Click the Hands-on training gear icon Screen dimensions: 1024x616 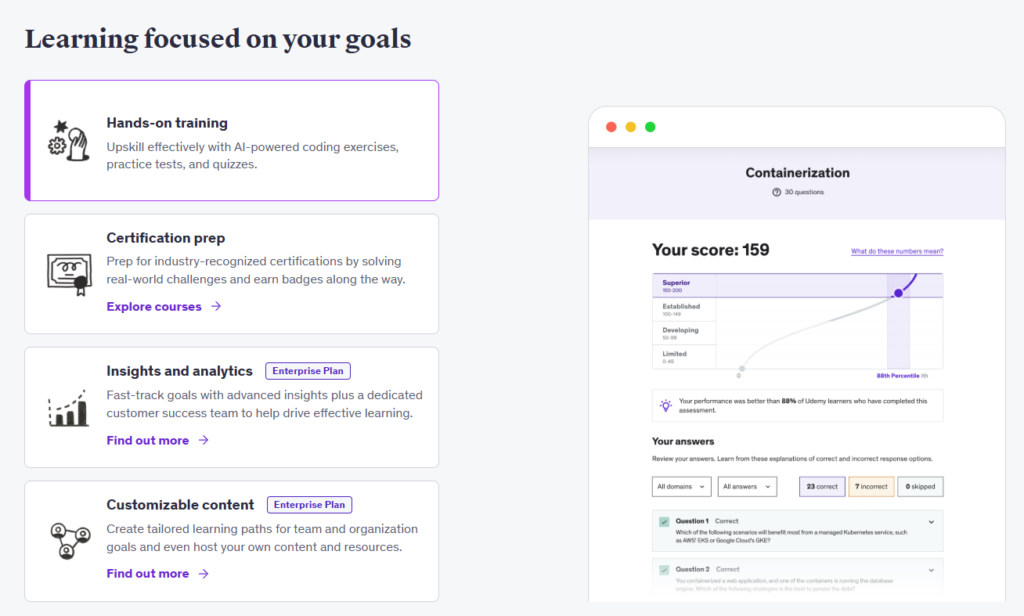point(68,140)
